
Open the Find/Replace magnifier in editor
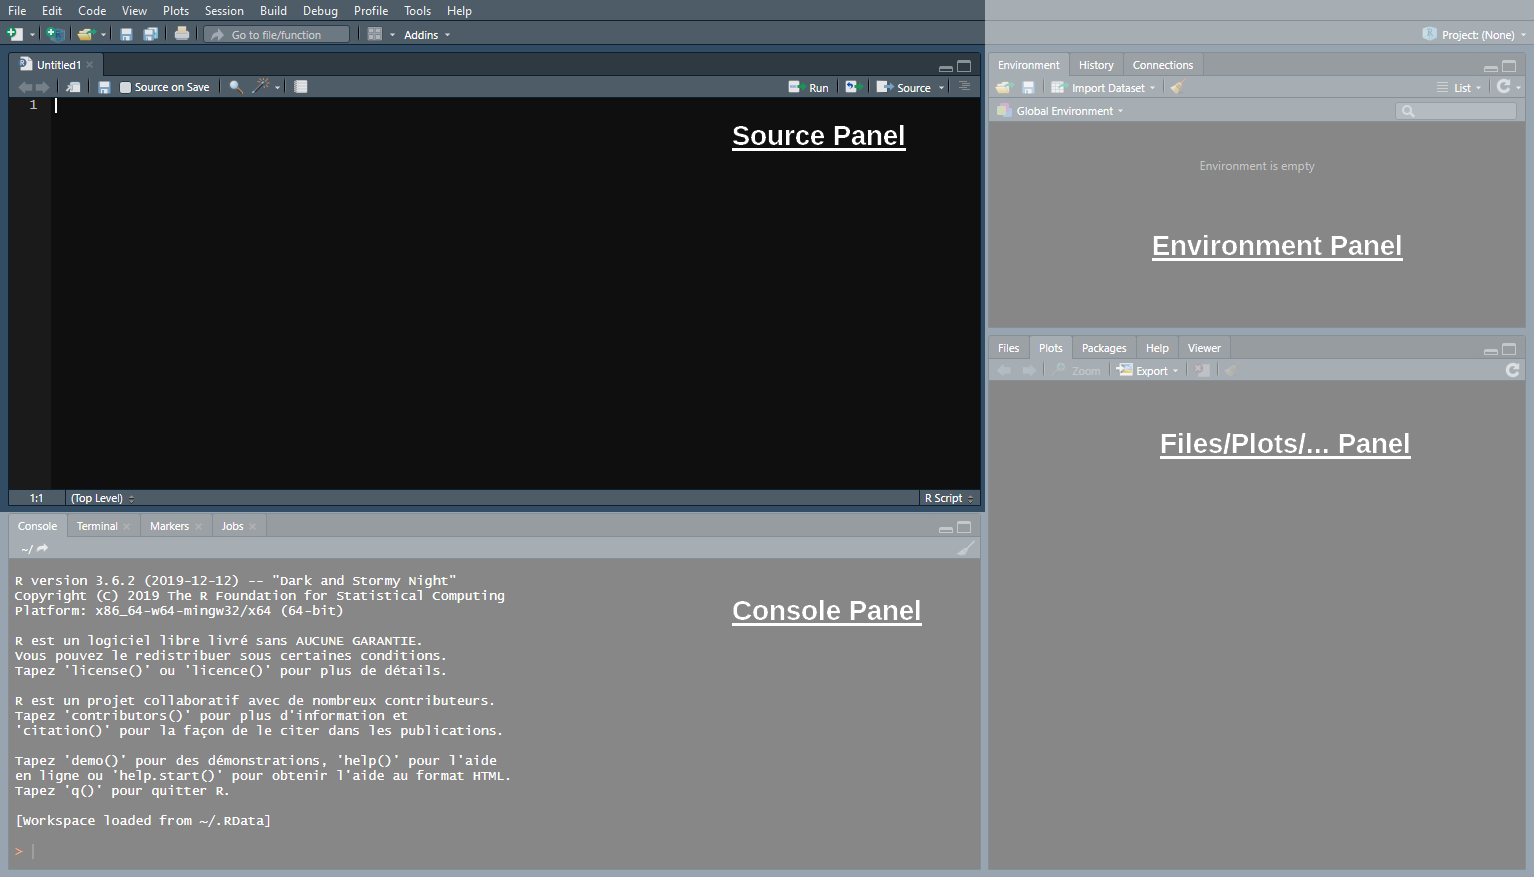(236, 87)
